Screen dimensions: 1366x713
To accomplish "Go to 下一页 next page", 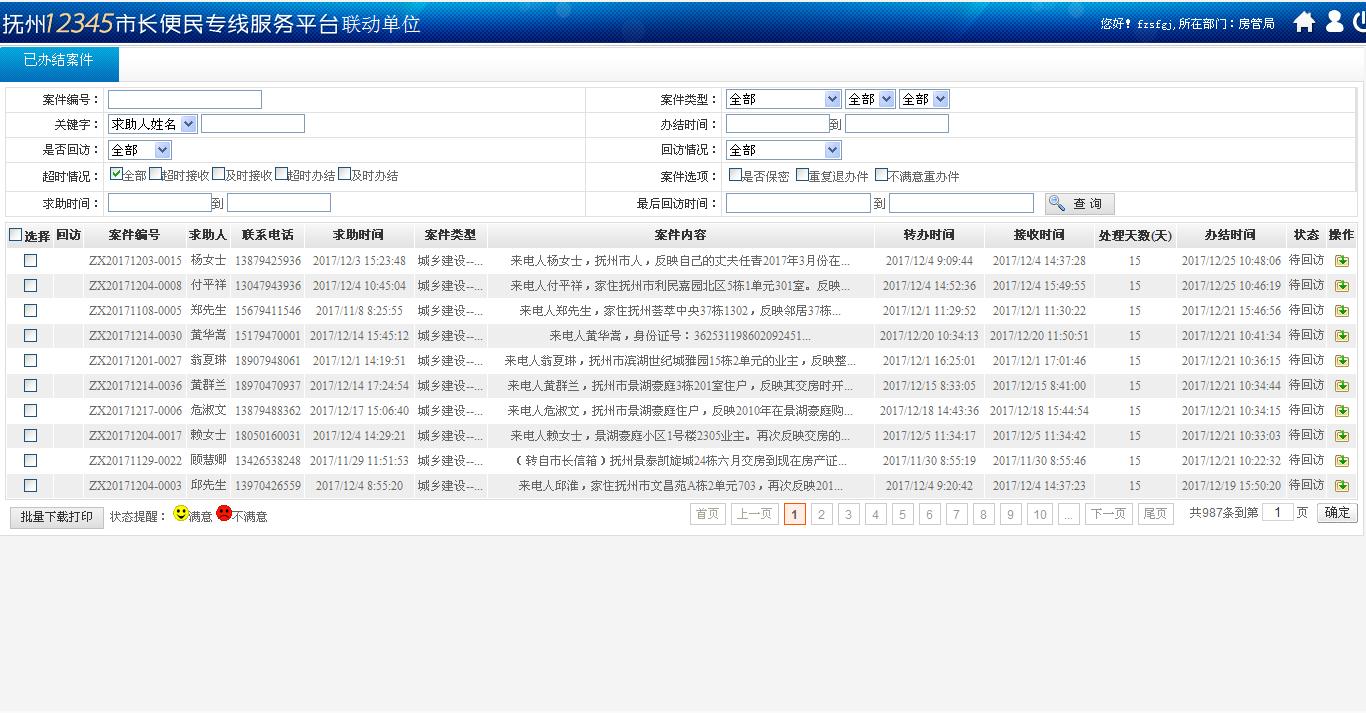I will tap(1108, 514).
